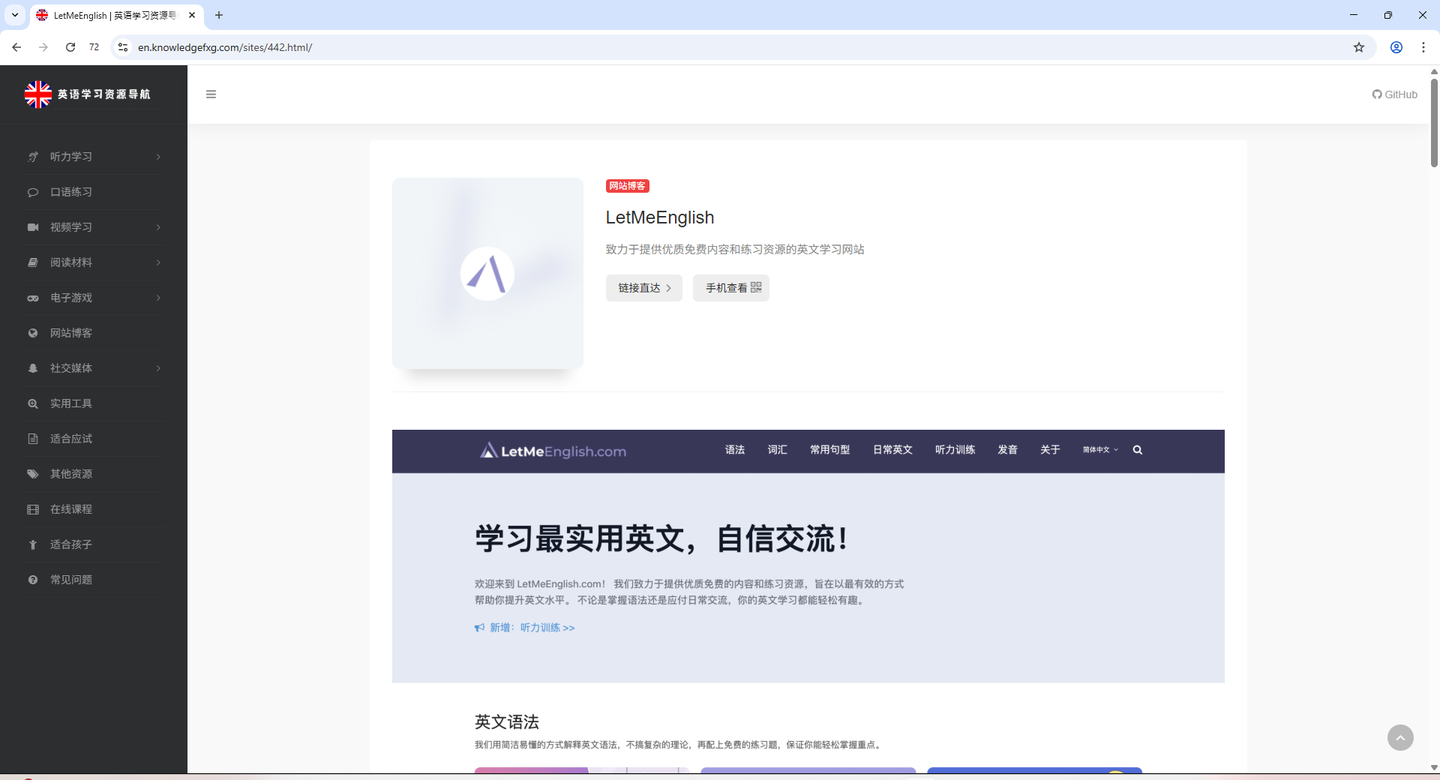This screenshot has width=1440, height=780.
Task: Select 语法 in the LetMeEnglish navbar
Action: 735,450
